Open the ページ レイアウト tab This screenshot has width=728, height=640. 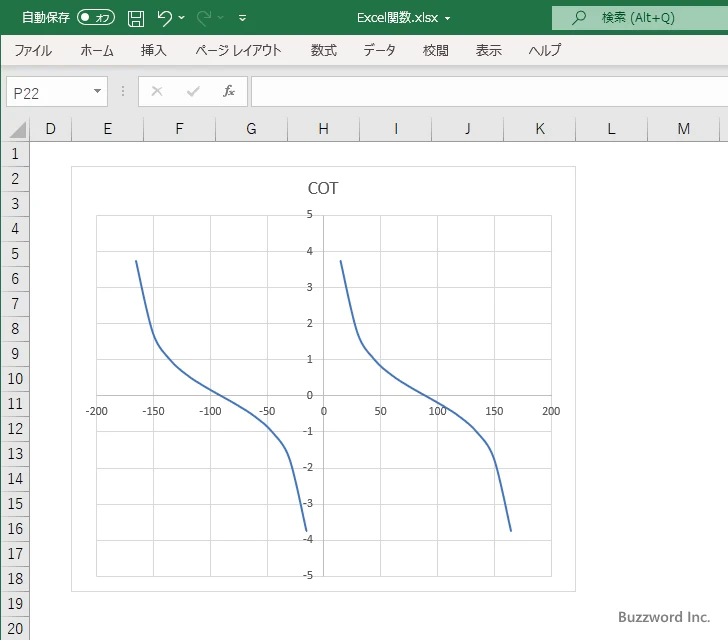point(238,50)
